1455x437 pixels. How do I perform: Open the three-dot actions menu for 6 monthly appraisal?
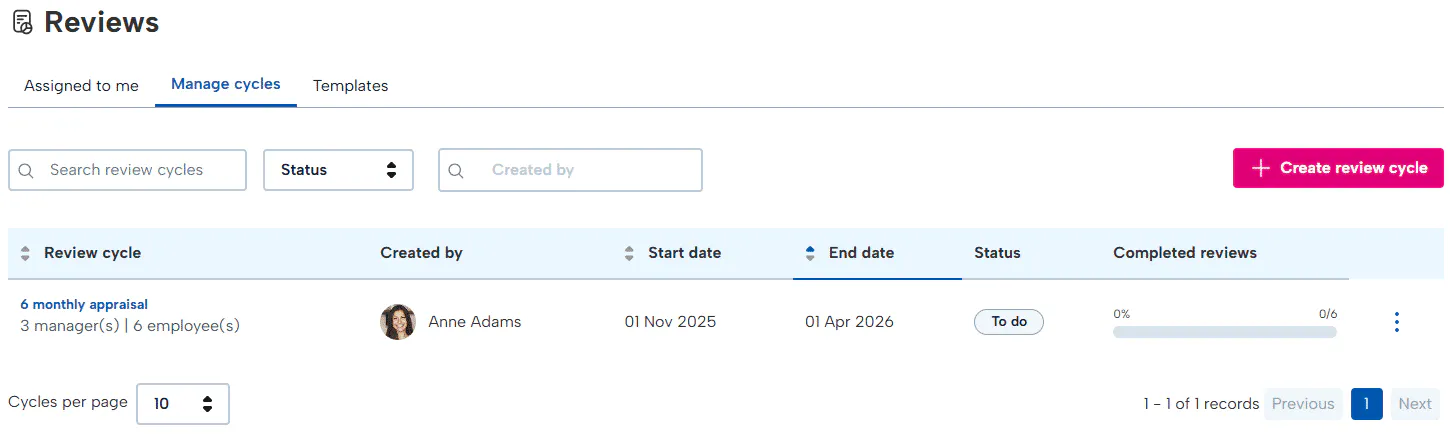[1396, 322]
